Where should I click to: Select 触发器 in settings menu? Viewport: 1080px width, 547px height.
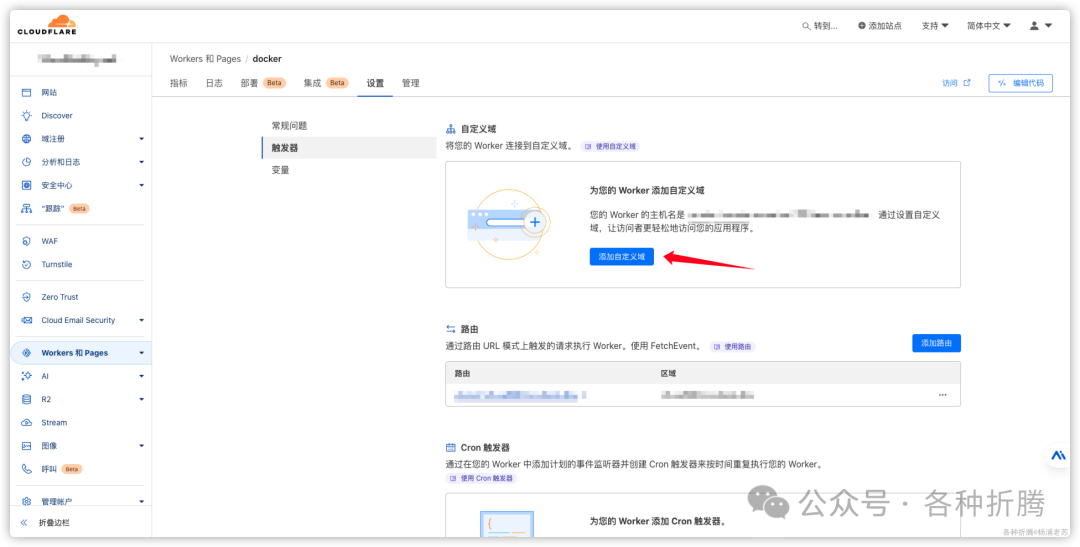point(349,147)
